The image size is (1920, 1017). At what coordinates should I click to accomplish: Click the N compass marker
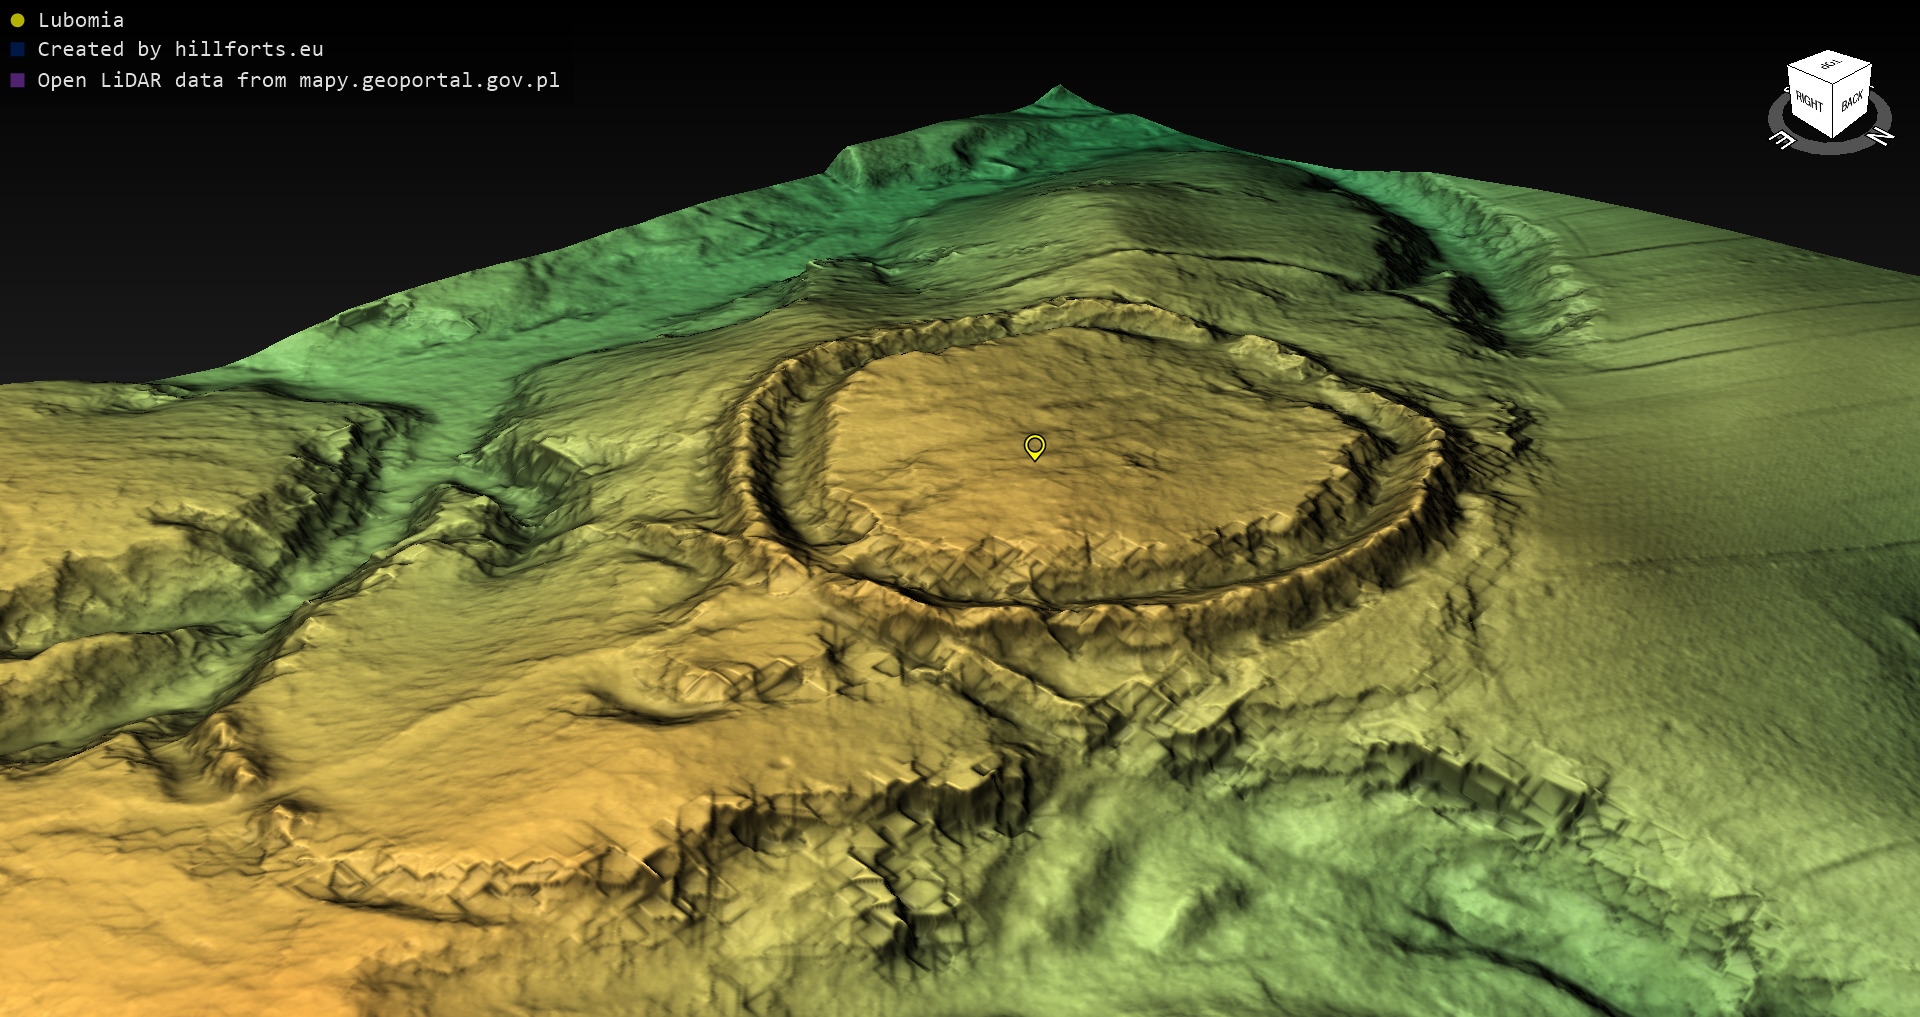pyautogui.click(x=1880, y=136)
